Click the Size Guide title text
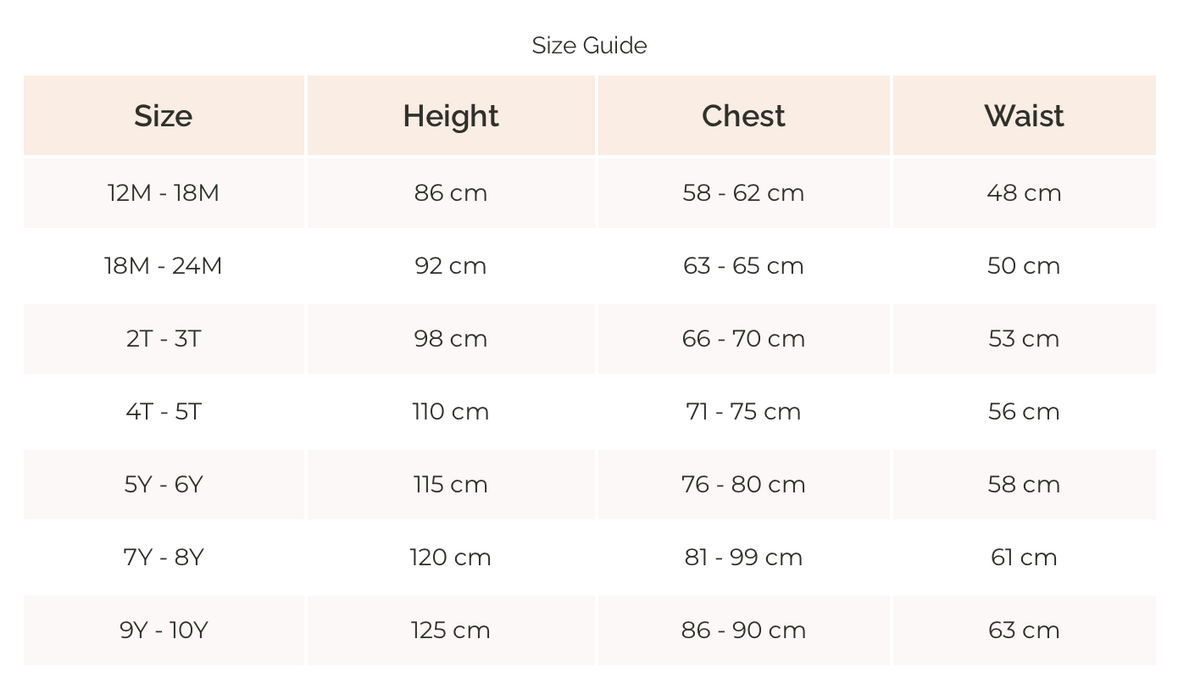 tap(589, 46)
